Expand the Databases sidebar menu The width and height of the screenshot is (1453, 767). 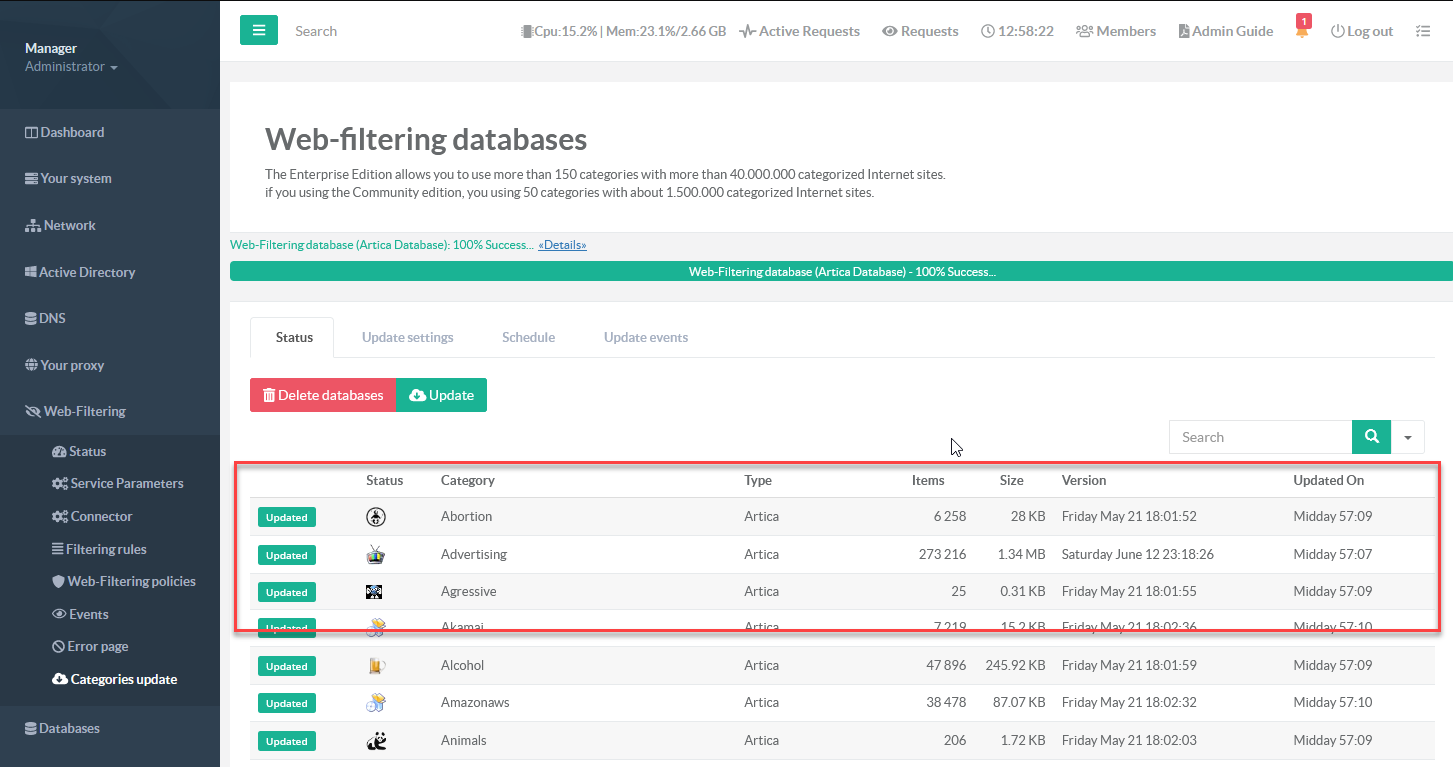[x=68, y=728]
